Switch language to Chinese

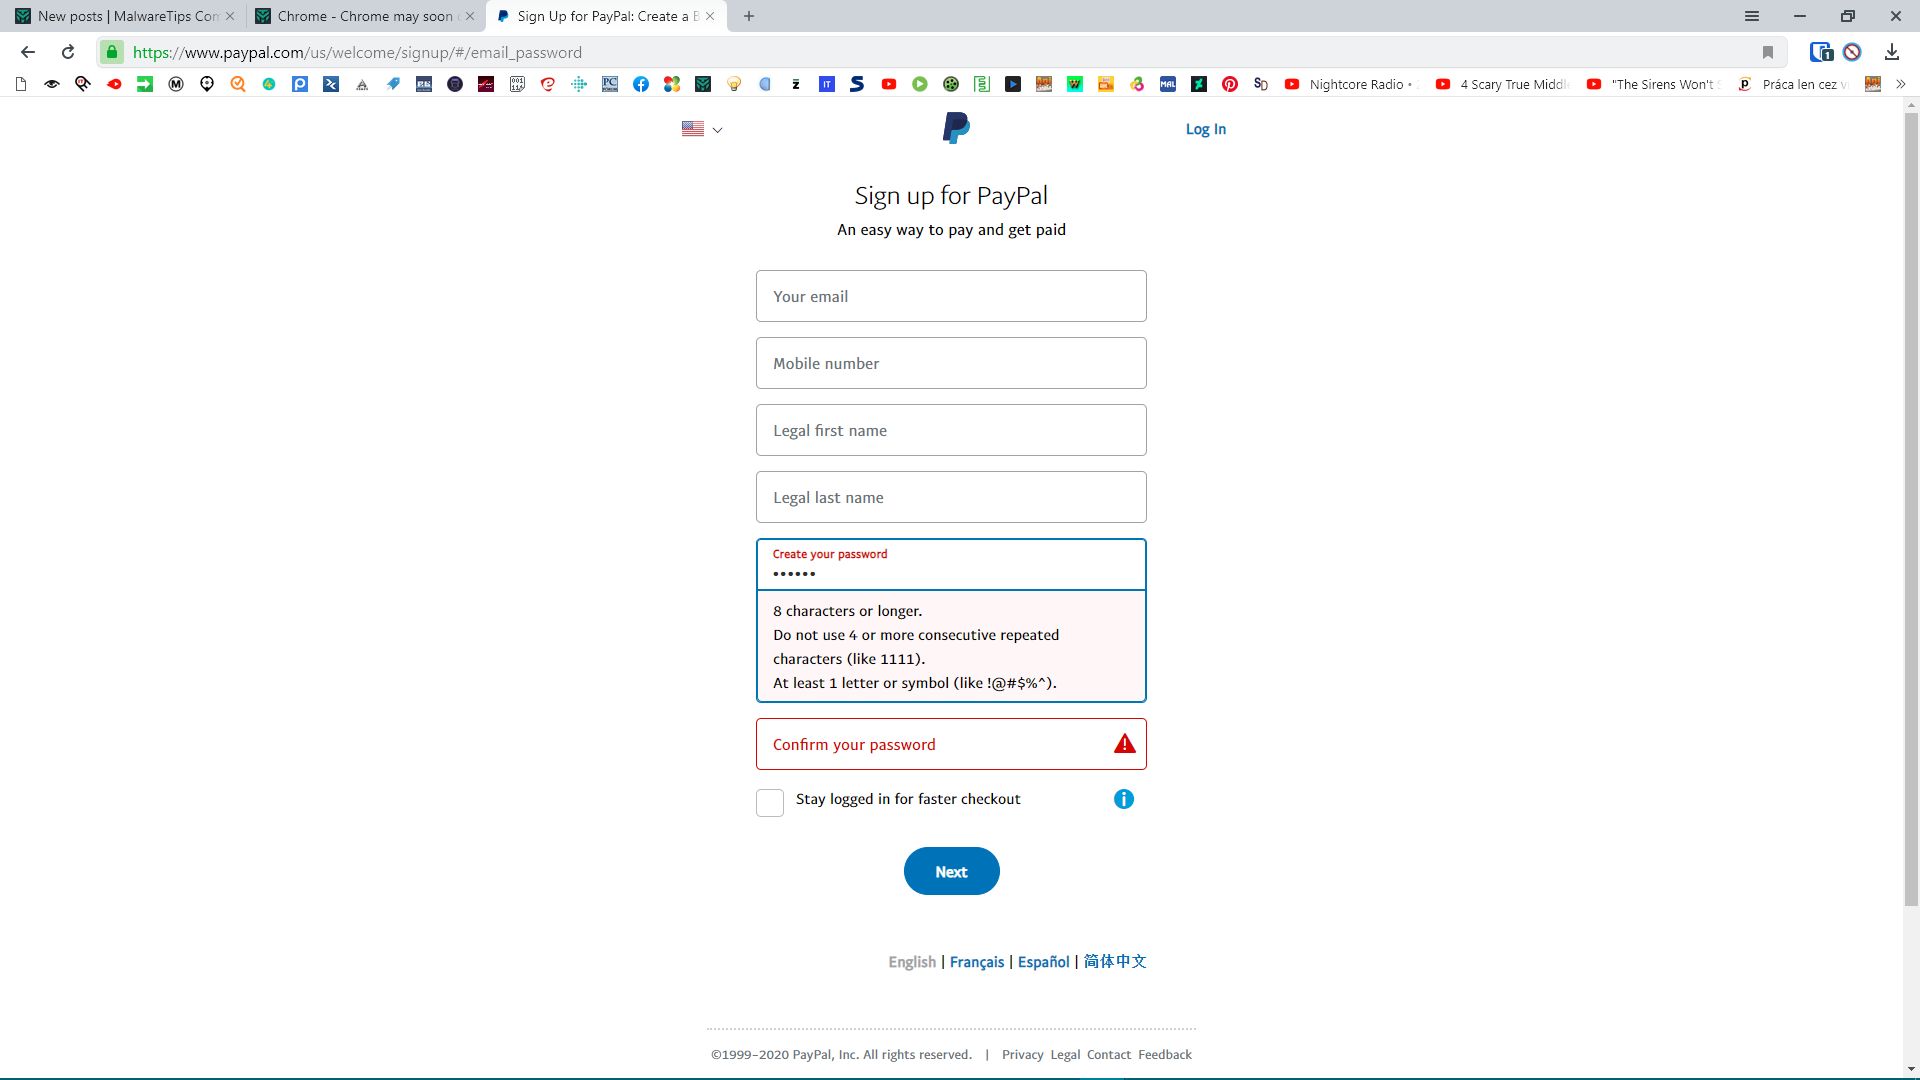coord(1115,962)
